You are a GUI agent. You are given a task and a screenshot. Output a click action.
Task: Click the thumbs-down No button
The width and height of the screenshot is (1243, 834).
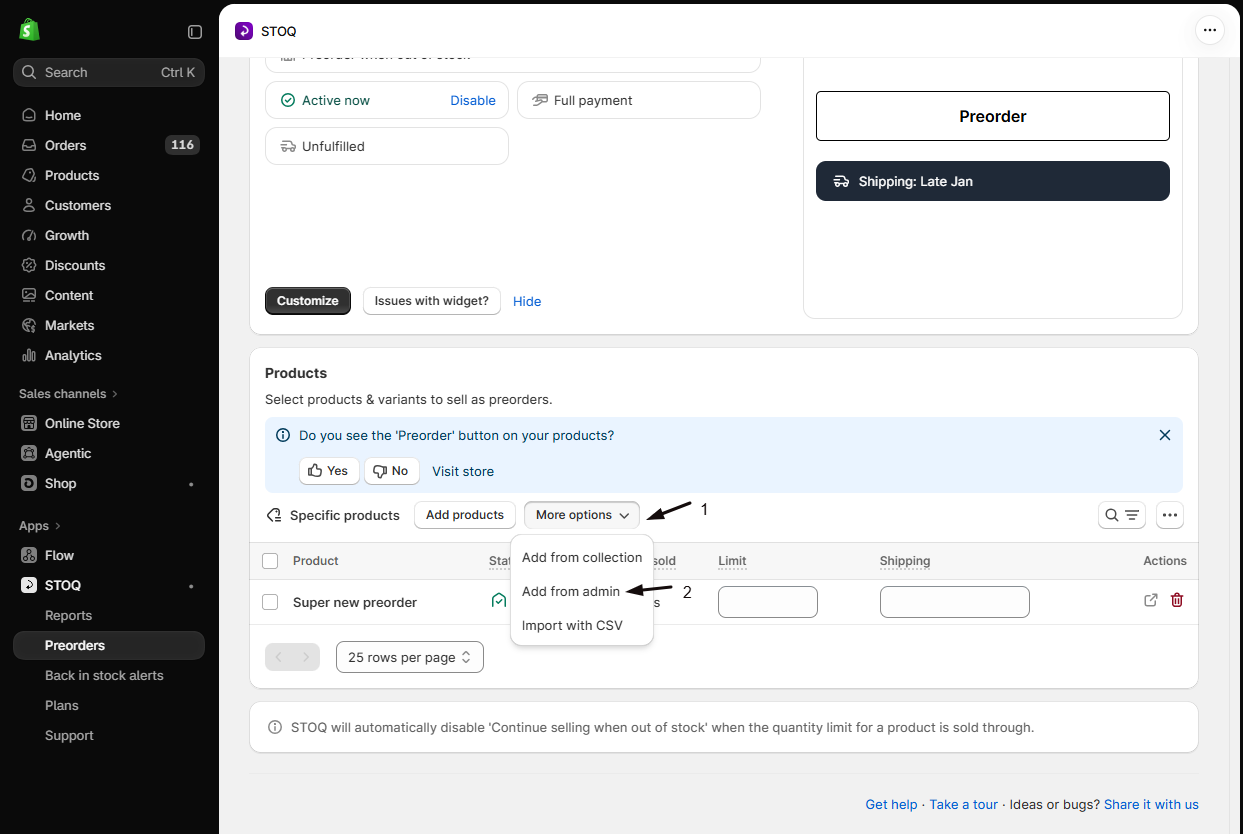click(392, 471)
